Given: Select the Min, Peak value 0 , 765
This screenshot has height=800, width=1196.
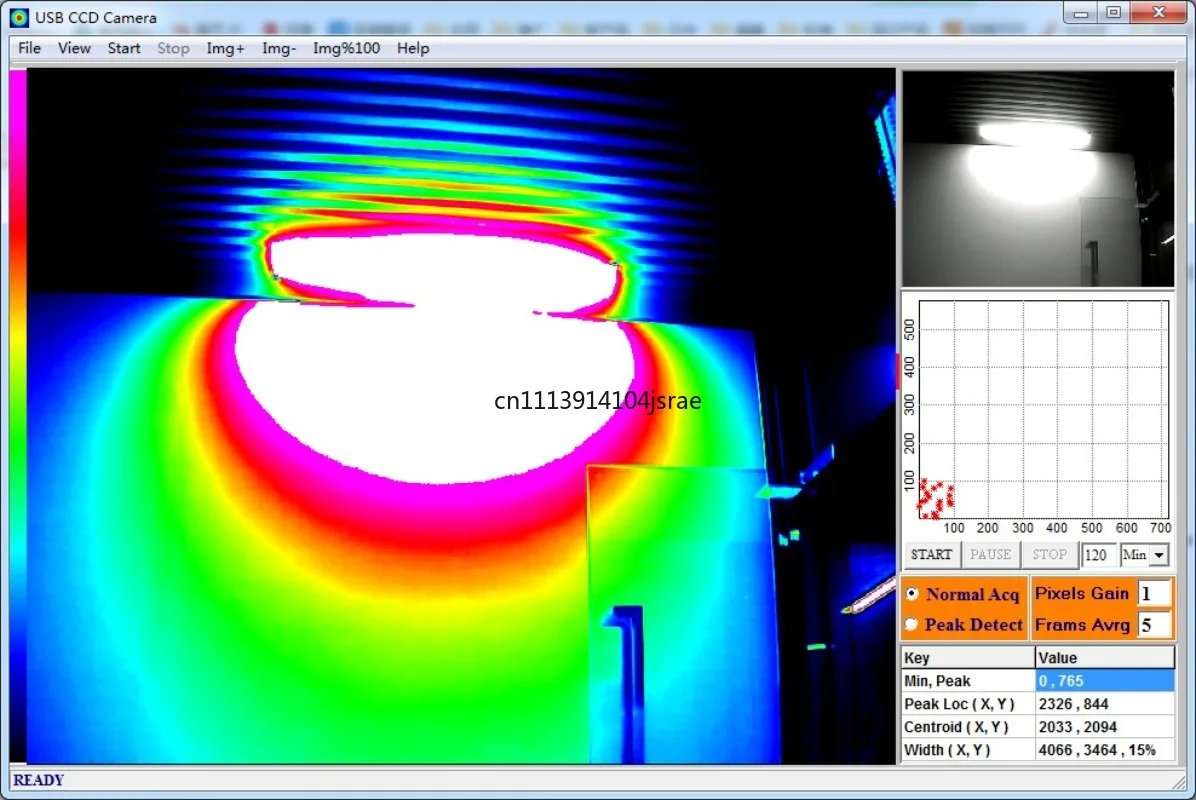Looking at the screenshot, I should click(1104, 680).
